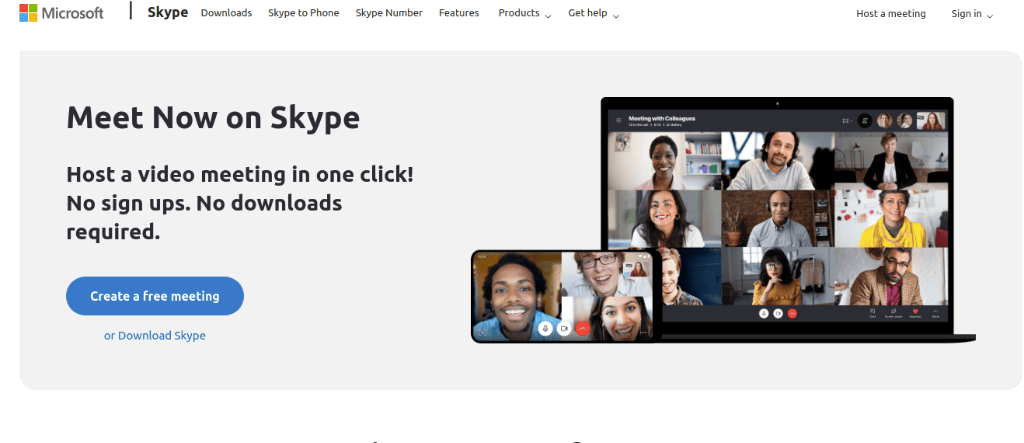Expand the Sign in dropdown
Viewport: 1024px width, 443px height.
pyautogui.click(x=972, y=14)
